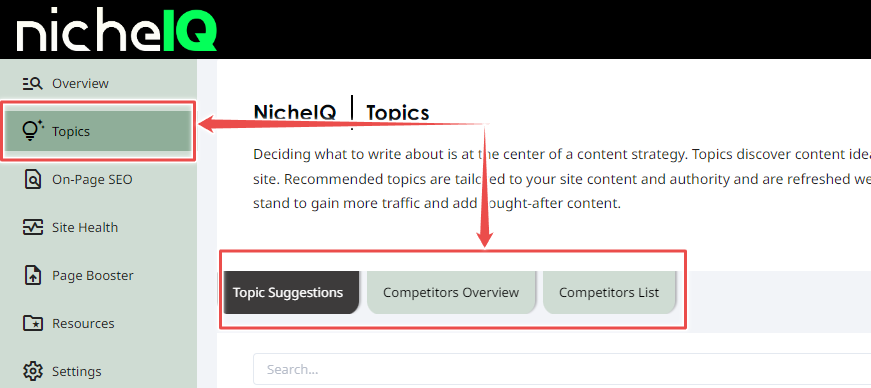The width and height of the screenshot is (871, 388).
Task: Click the Page Booster upload page icon
Action: [x=32, y=275]
